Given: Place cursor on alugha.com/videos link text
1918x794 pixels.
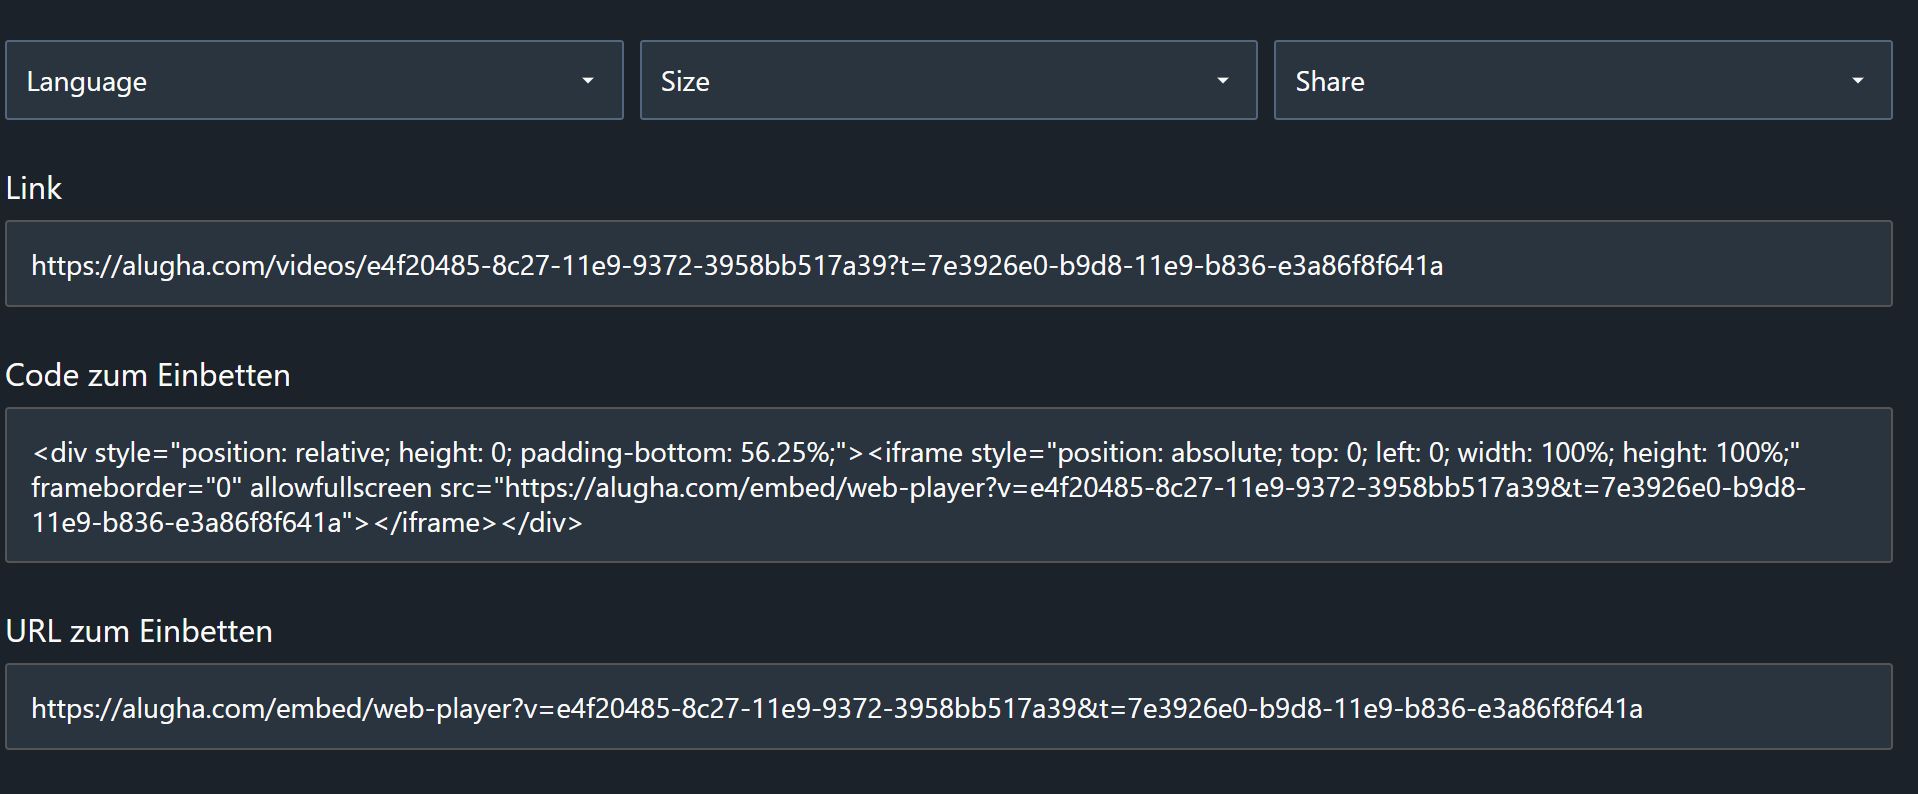Looking at the screenshot, I should coord(737,265).
